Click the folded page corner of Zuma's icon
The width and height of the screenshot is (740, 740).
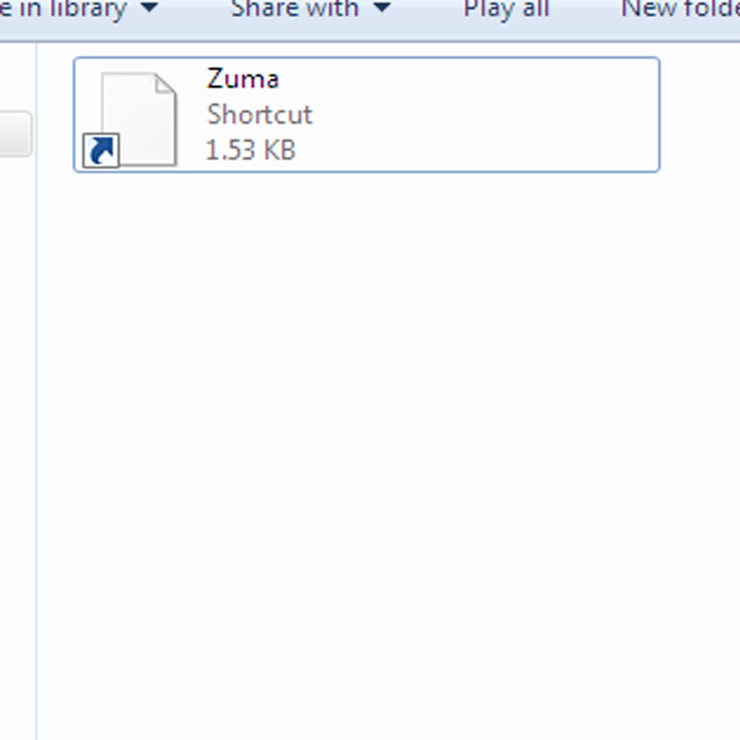click(x=165, y=84)
